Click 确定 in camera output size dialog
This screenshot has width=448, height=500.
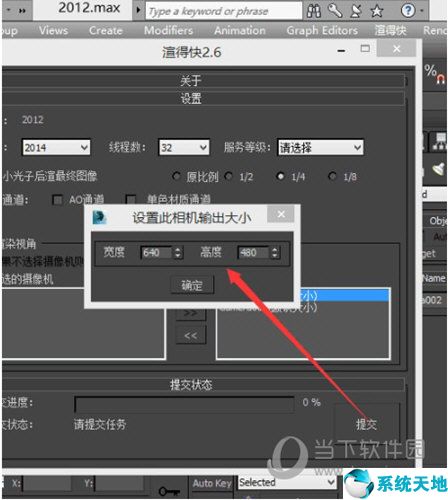(x=192, y=285)
